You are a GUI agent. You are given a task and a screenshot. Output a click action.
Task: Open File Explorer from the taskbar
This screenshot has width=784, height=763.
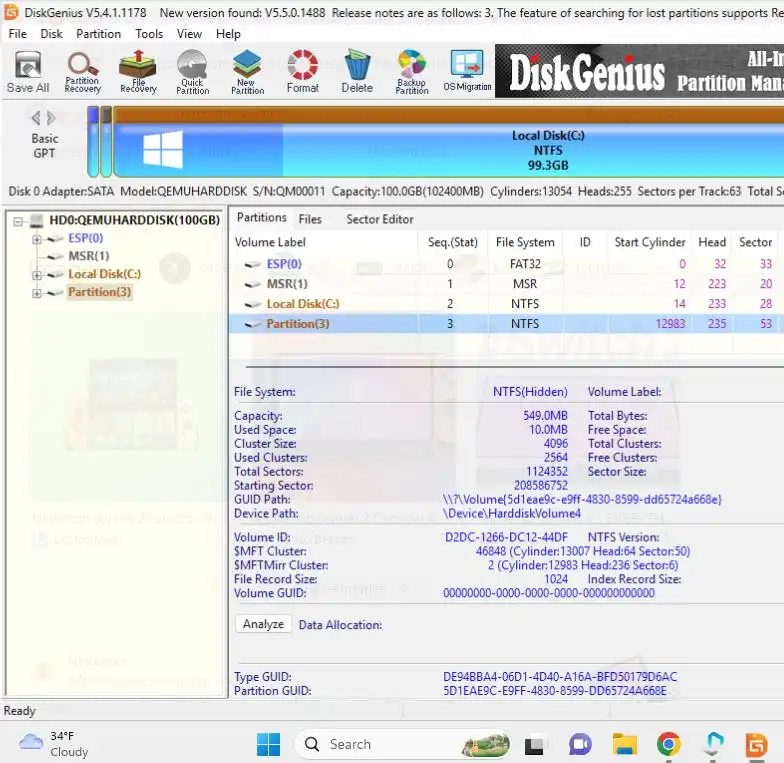tap(624, 744)
